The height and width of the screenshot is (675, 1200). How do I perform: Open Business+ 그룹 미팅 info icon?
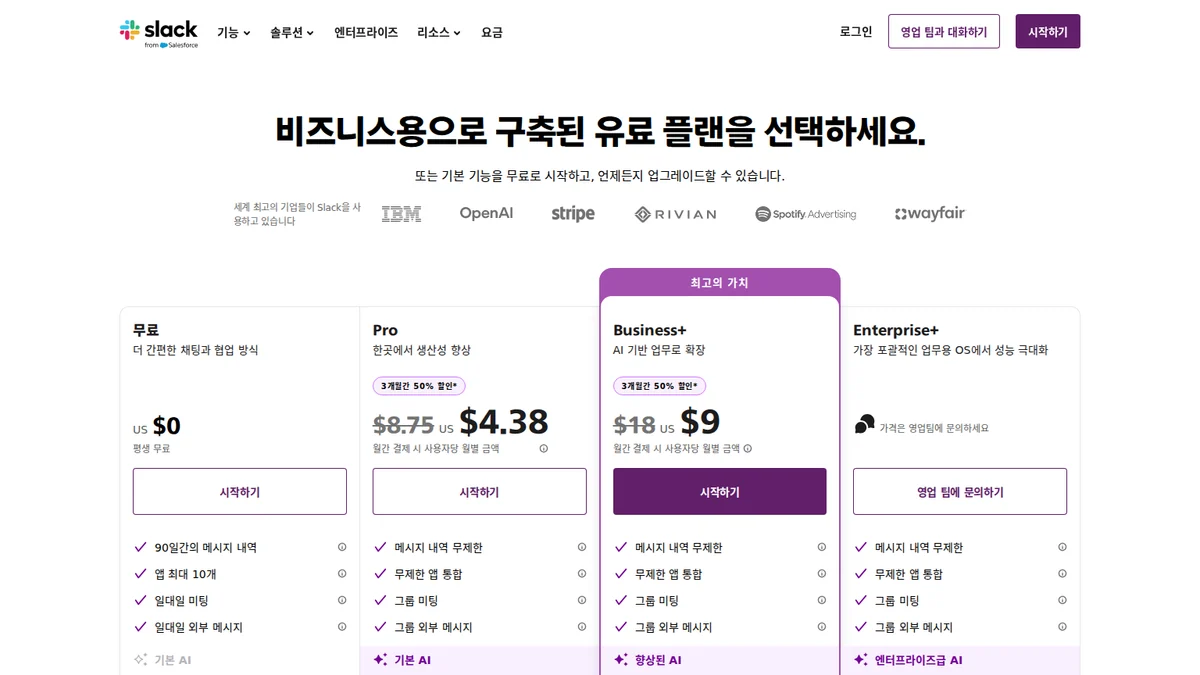pos(822,600)
